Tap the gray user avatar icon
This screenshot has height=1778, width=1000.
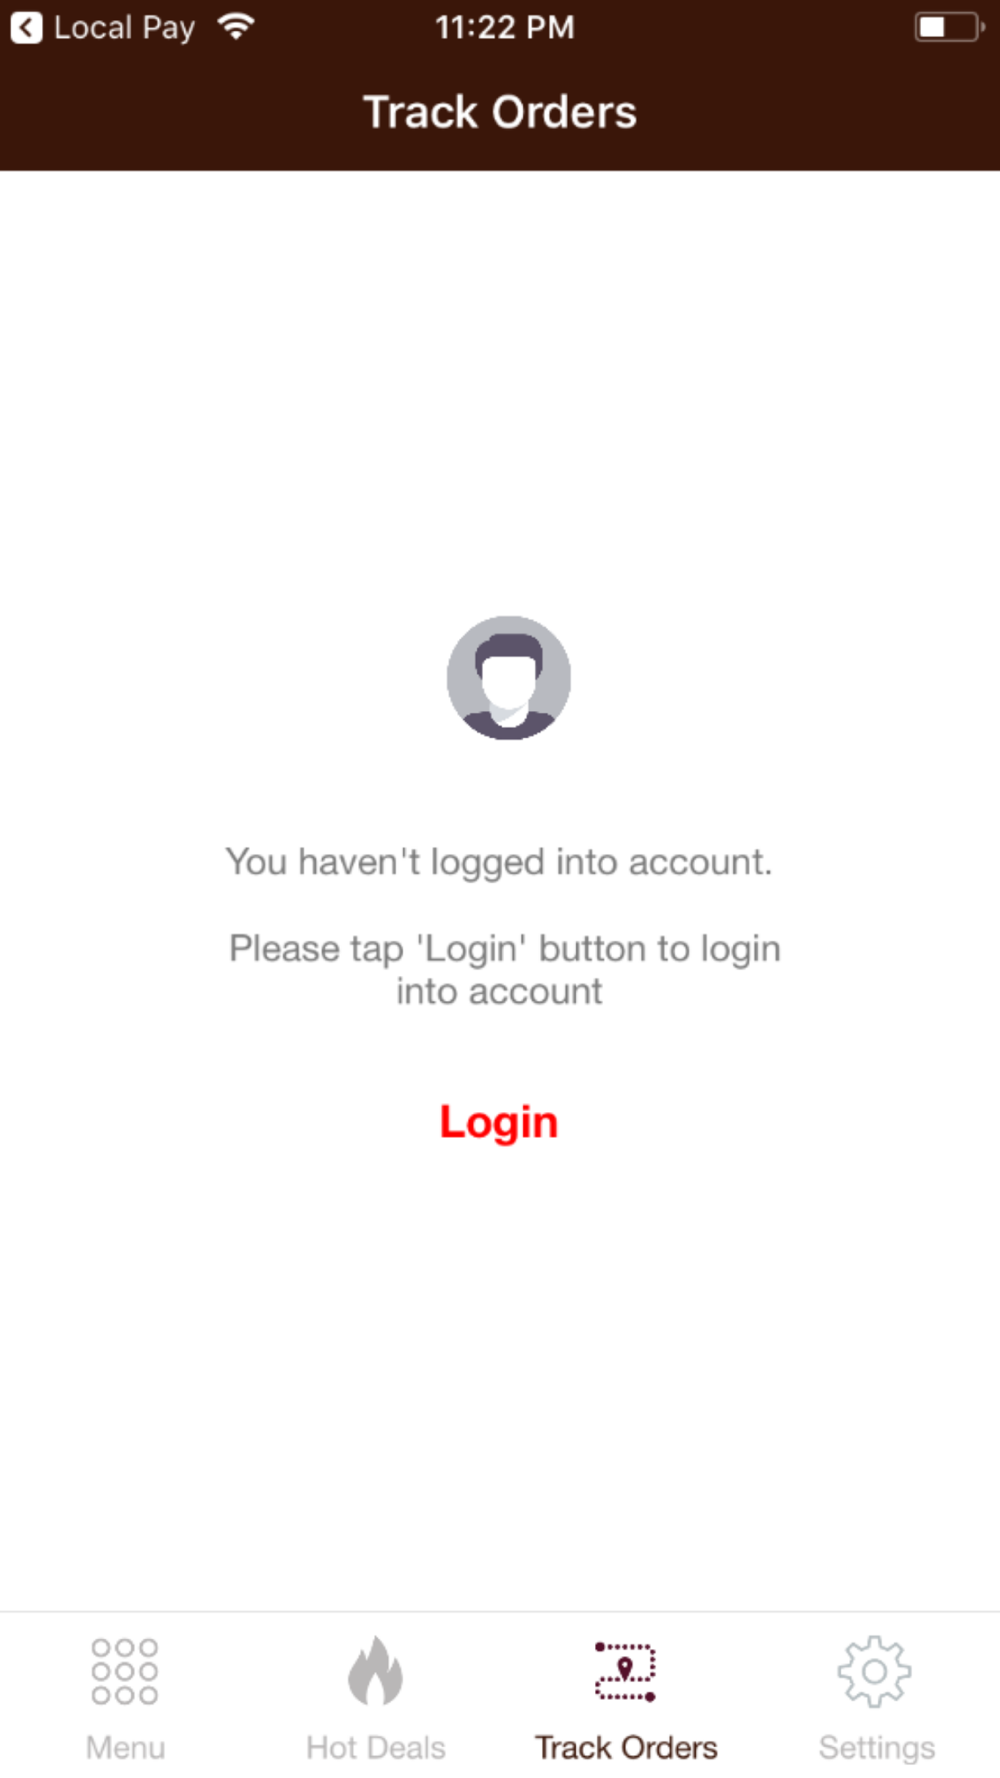click(509, 678)
